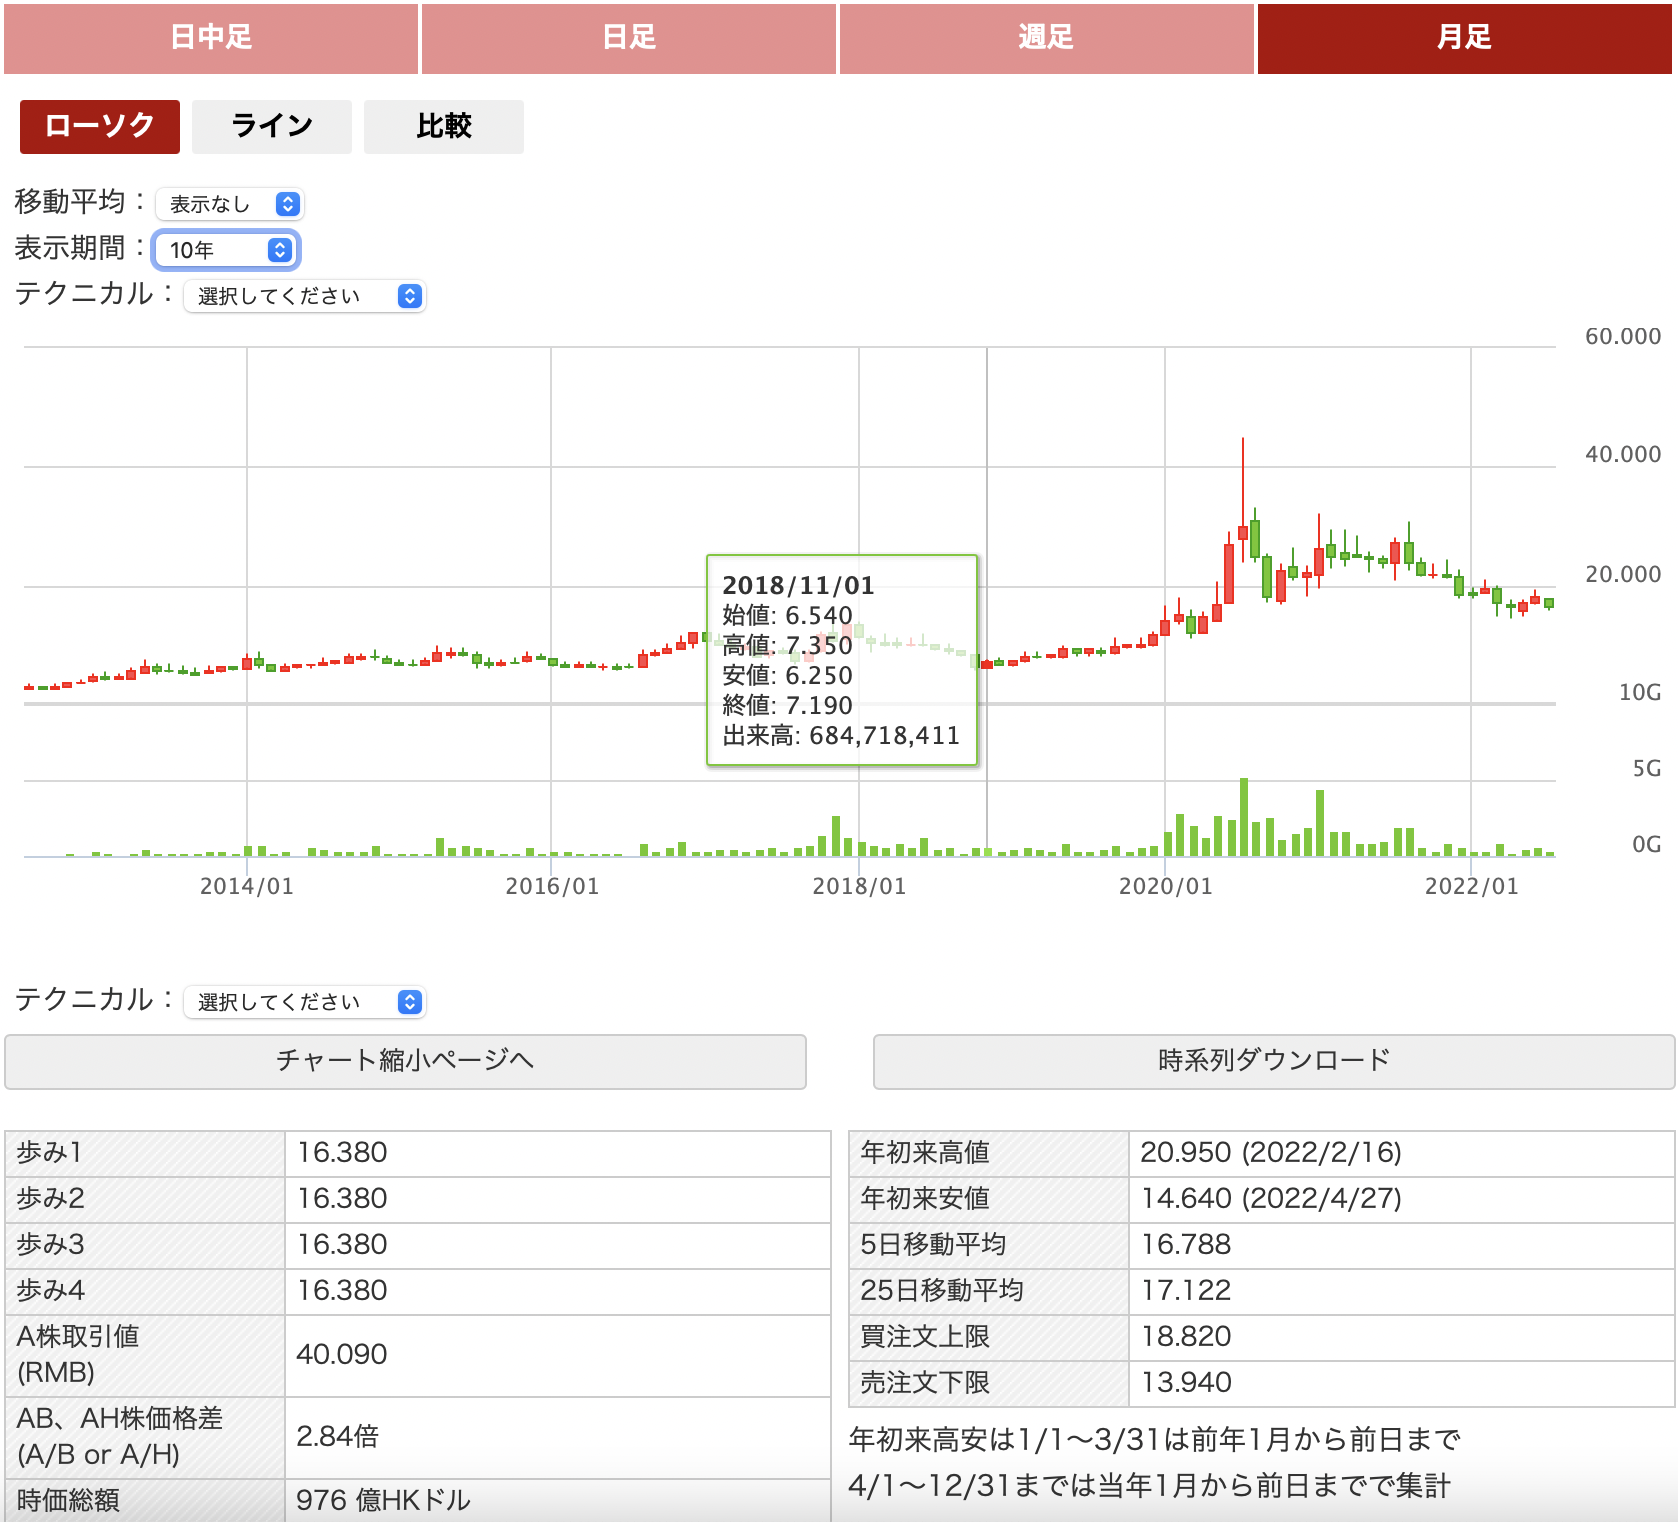
Task: Click the 16.788 moving average value
Action: coord(1186,1245)
